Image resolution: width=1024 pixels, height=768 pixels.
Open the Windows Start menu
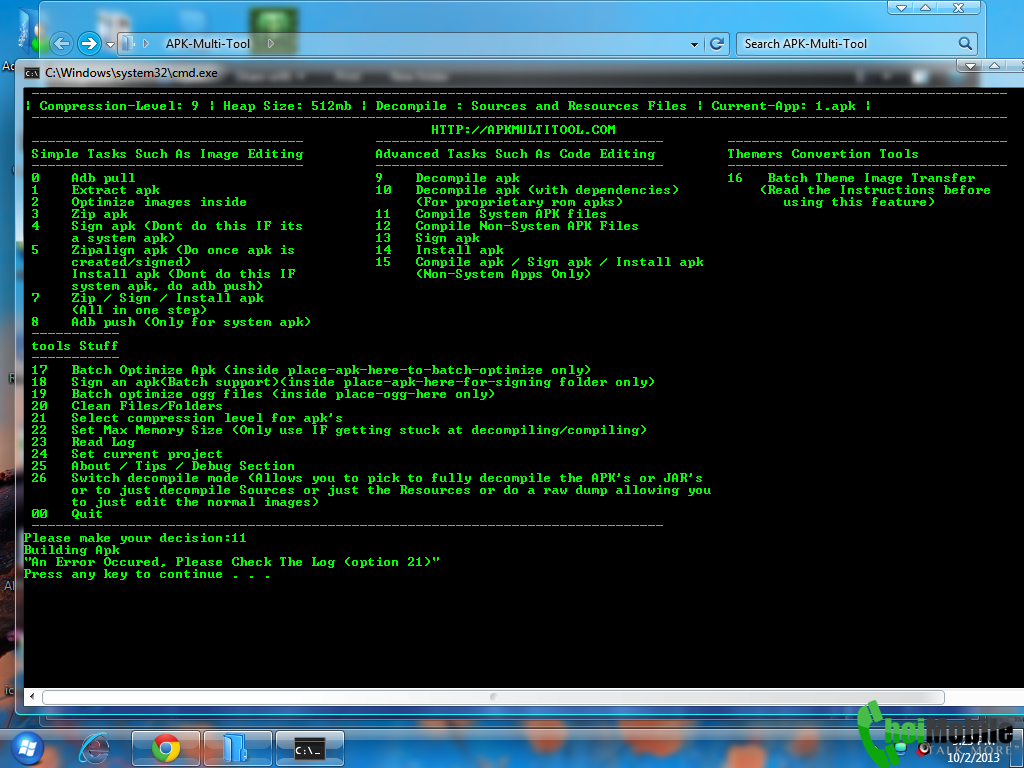(x=27, y=749)
